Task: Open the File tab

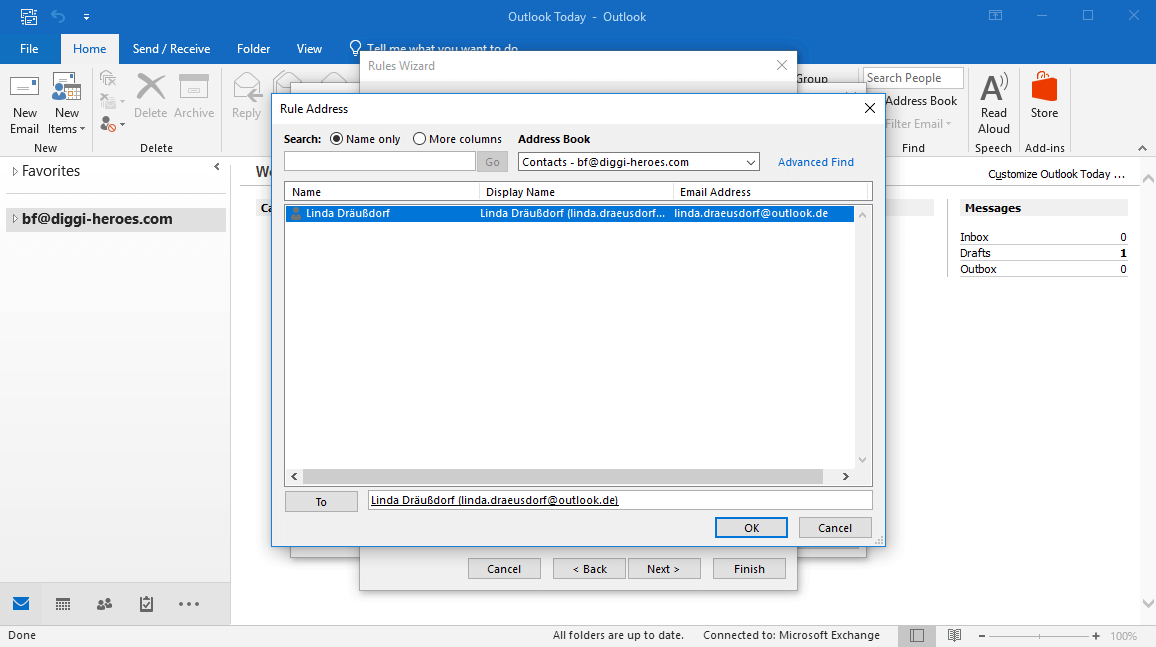Action: [x=29, y=49]
